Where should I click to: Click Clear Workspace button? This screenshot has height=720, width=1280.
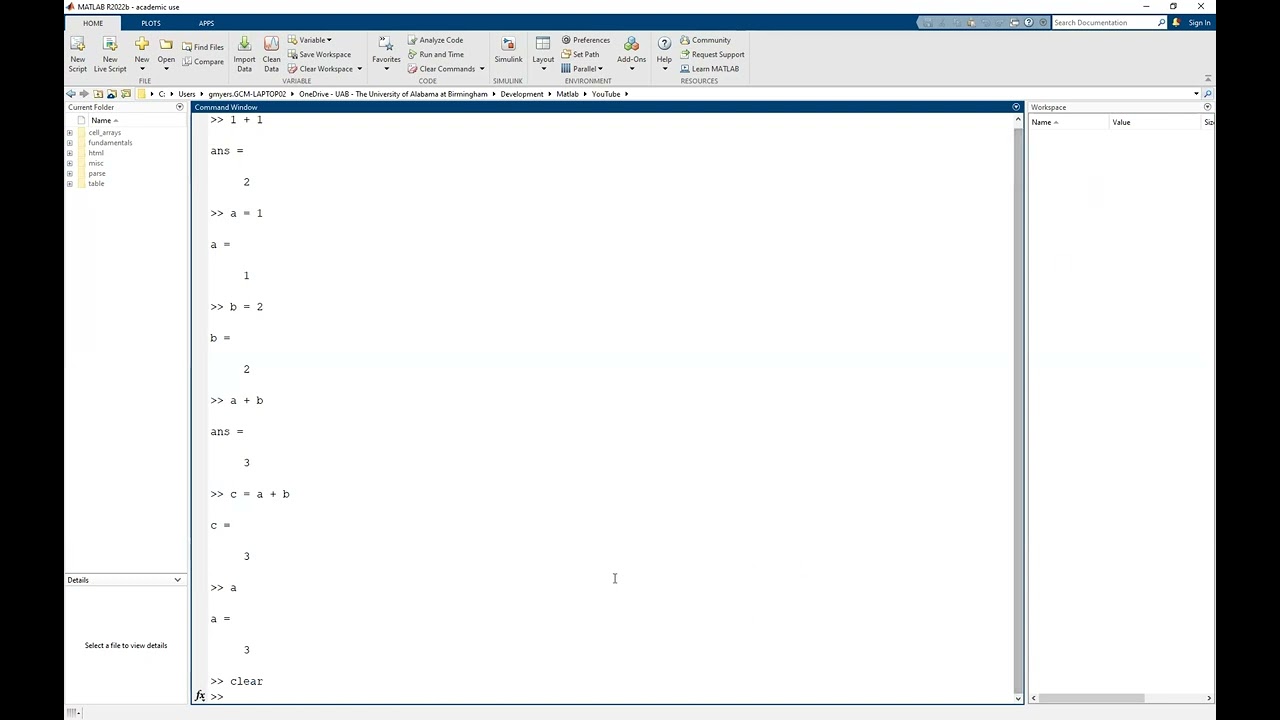point(320,69)
